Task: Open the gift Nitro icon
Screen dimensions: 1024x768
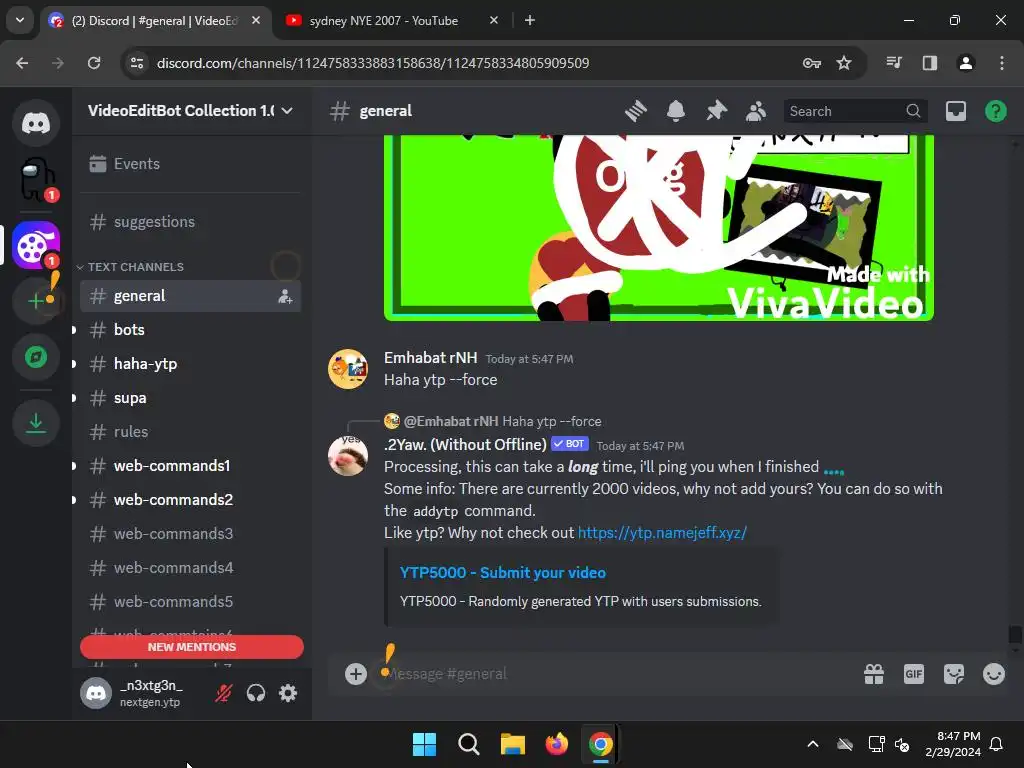Action: pos(874,673)
